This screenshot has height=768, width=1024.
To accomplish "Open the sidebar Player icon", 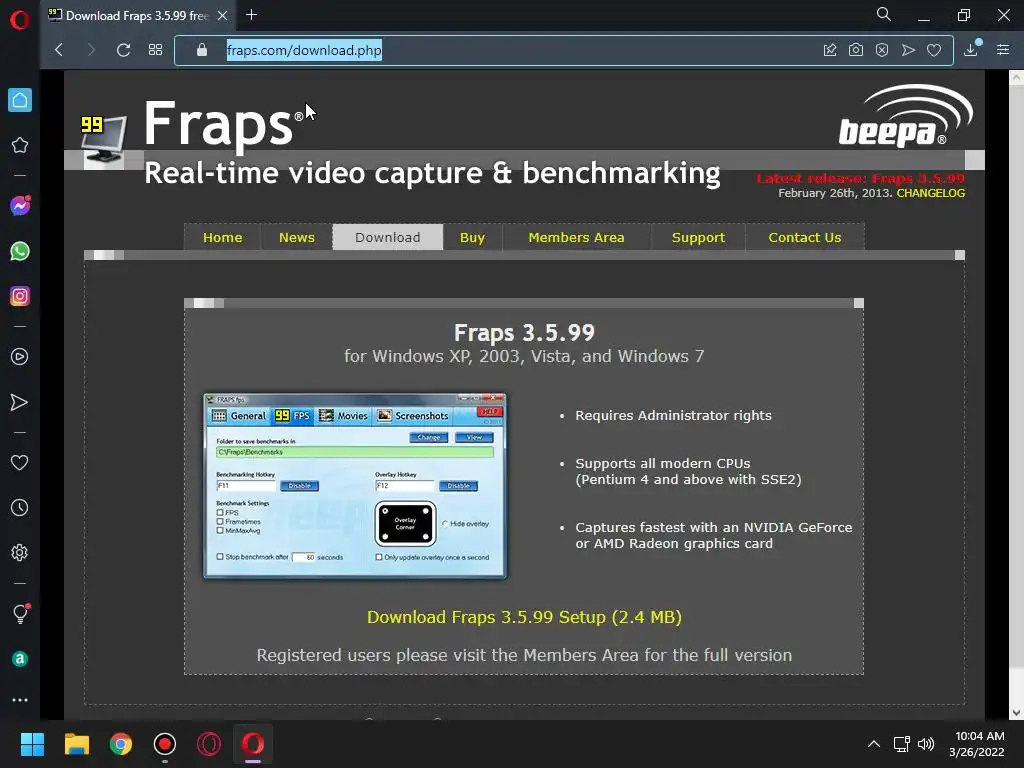I will click(x=20, y=357).
